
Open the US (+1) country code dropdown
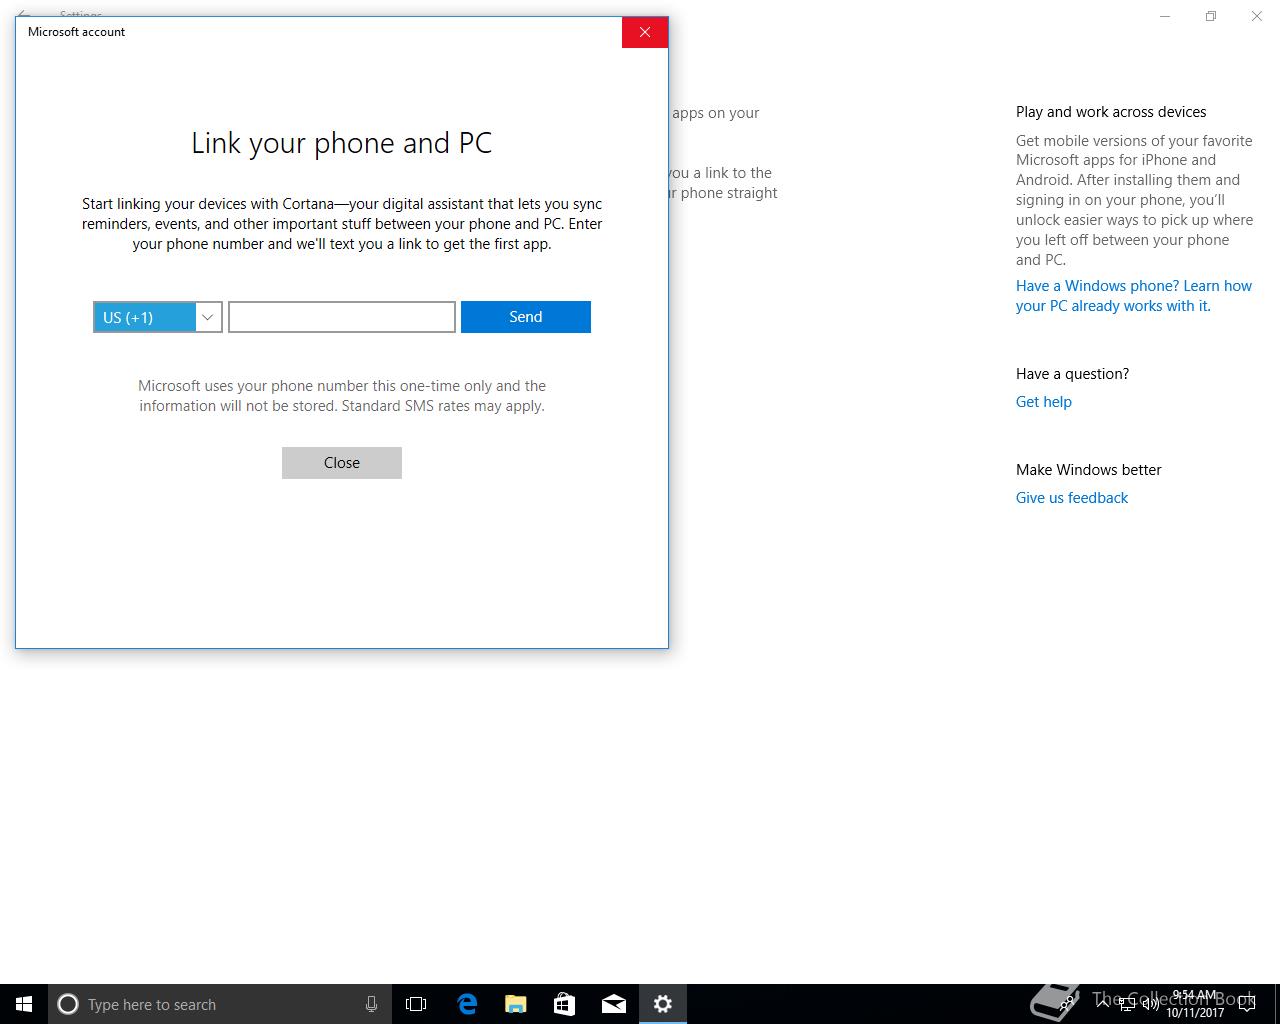[157, 317]
